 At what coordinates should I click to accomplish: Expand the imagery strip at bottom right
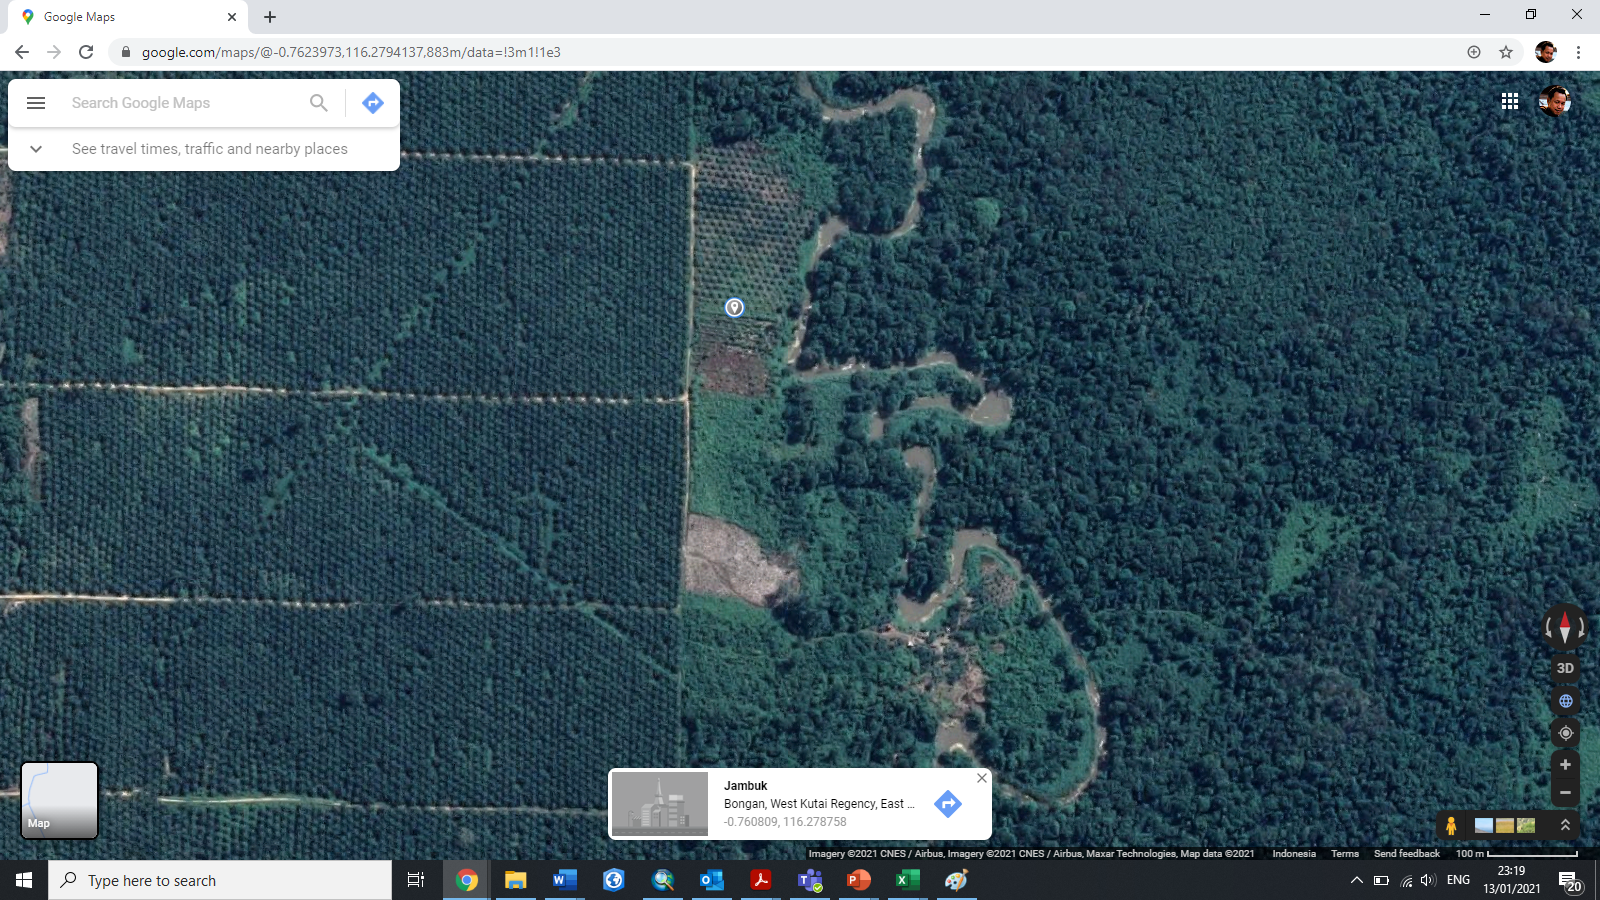[1565, 825]
